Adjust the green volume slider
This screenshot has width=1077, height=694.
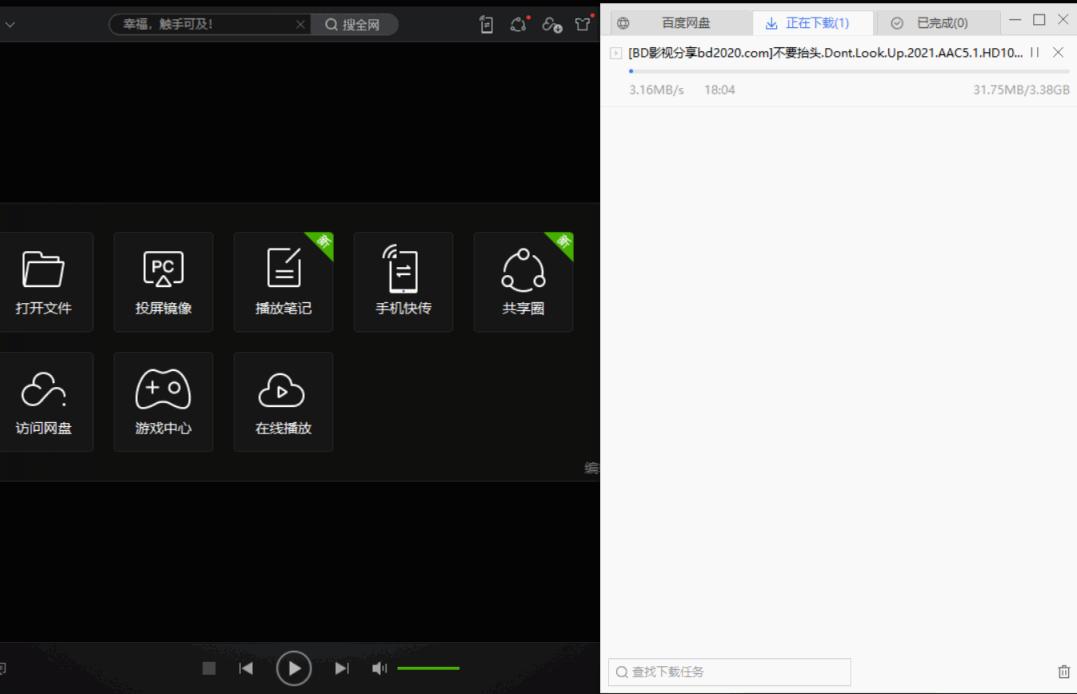click(x=428, y=667)
